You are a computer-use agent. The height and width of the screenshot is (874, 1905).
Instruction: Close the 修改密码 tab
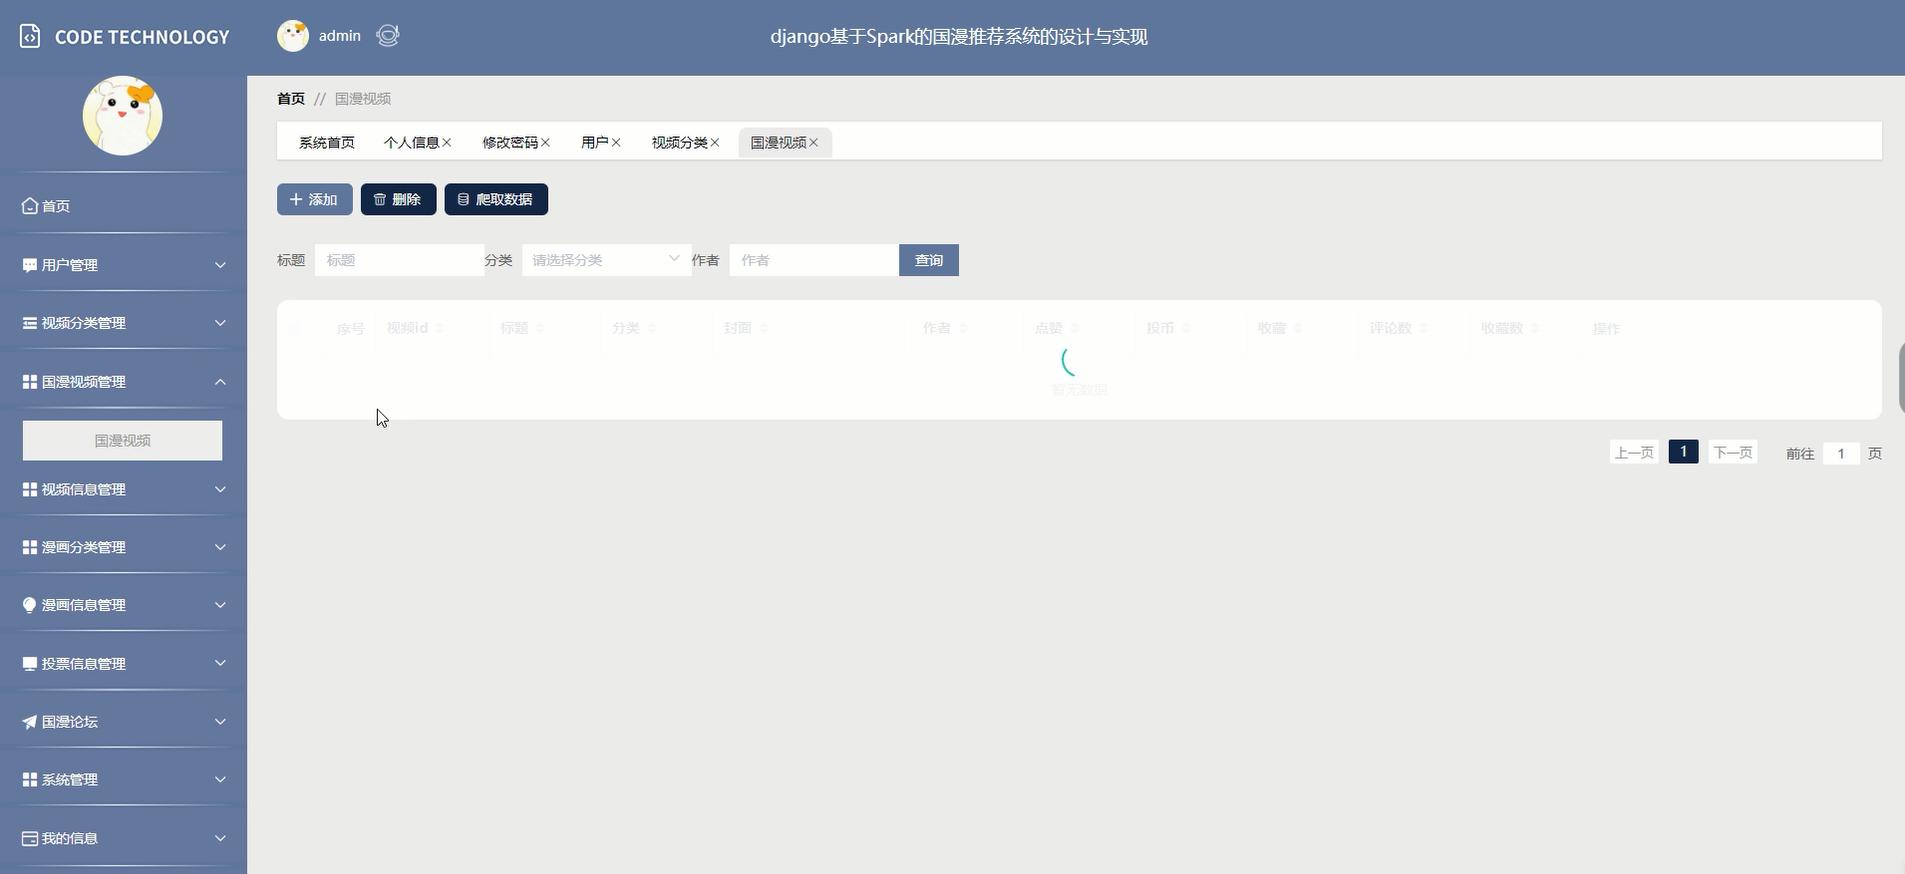[545, 143]
